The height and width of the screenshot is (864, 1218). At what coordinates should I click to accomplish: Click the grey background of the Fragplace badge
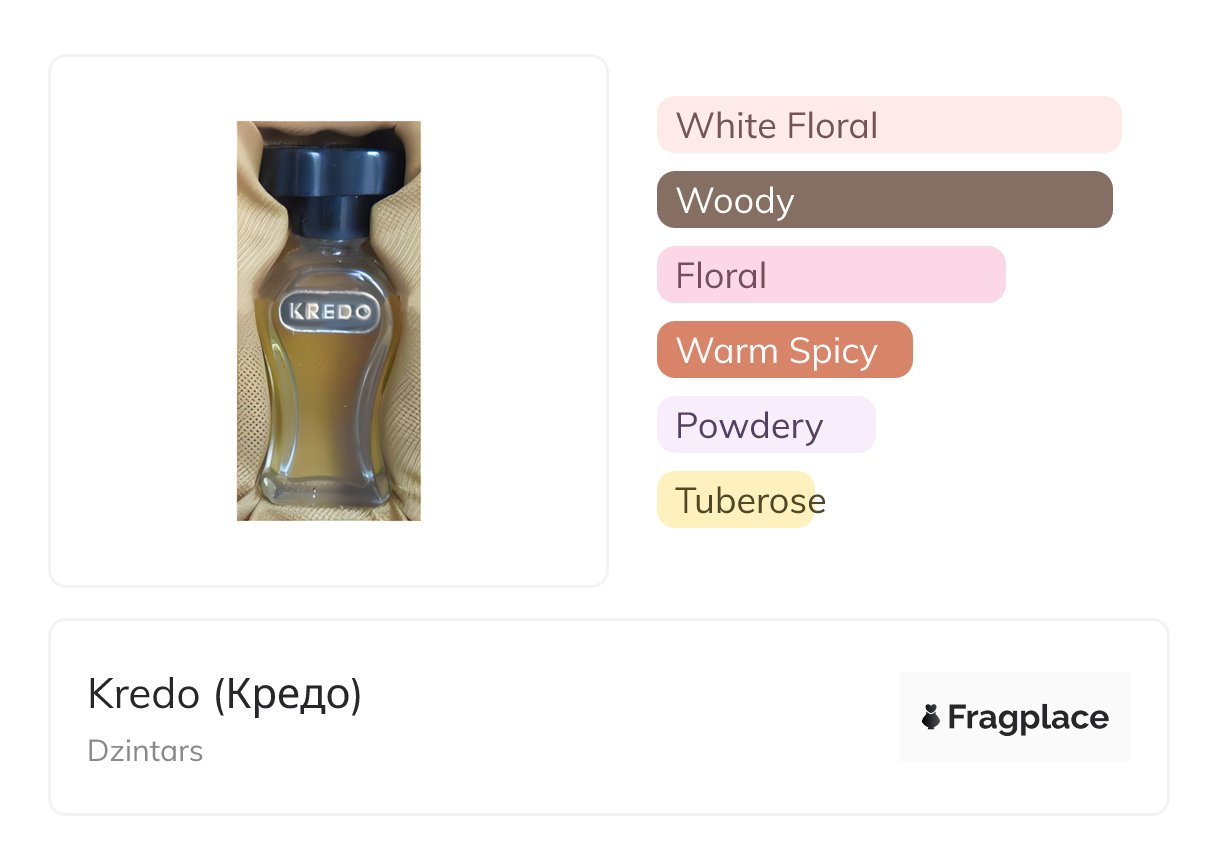point(1015,685)
